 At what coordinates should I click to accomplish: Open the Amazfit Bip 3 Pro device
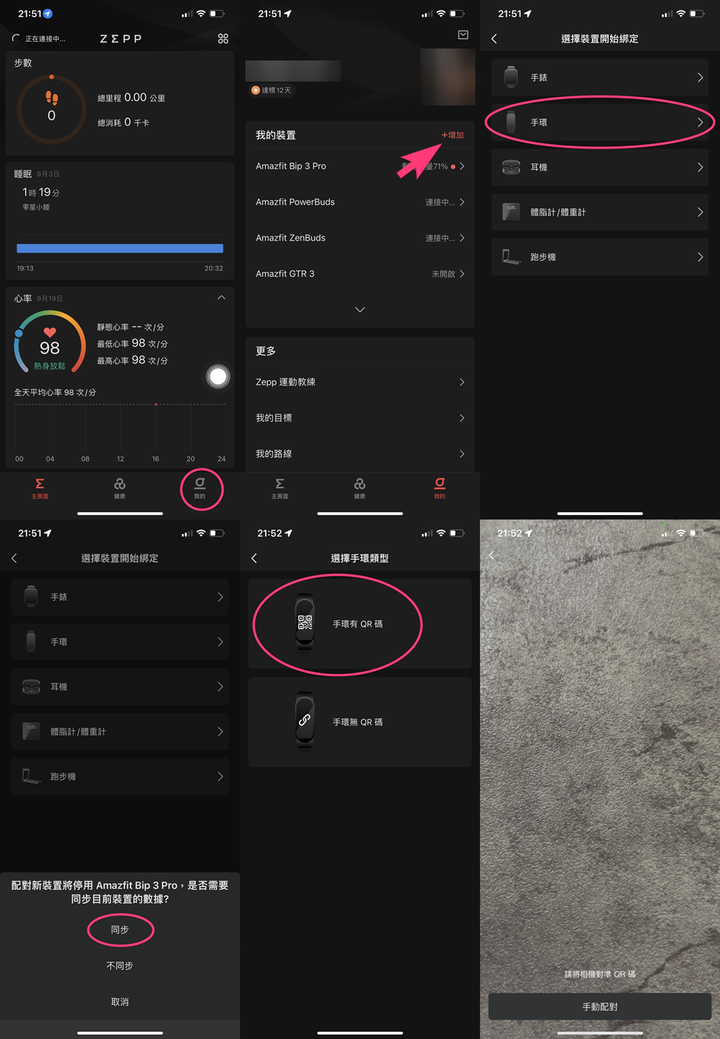pos(360,166)
